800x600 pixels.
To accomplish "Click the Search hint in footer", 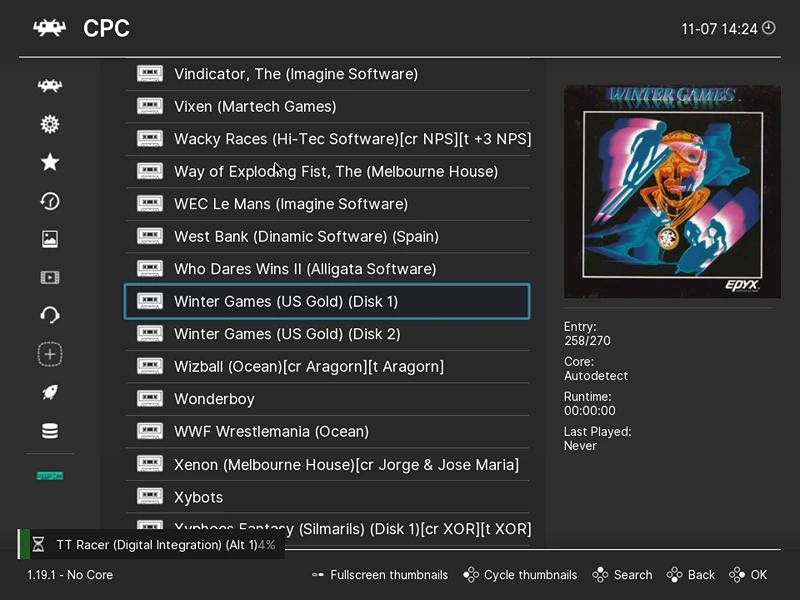I will (x=622, y=575).
